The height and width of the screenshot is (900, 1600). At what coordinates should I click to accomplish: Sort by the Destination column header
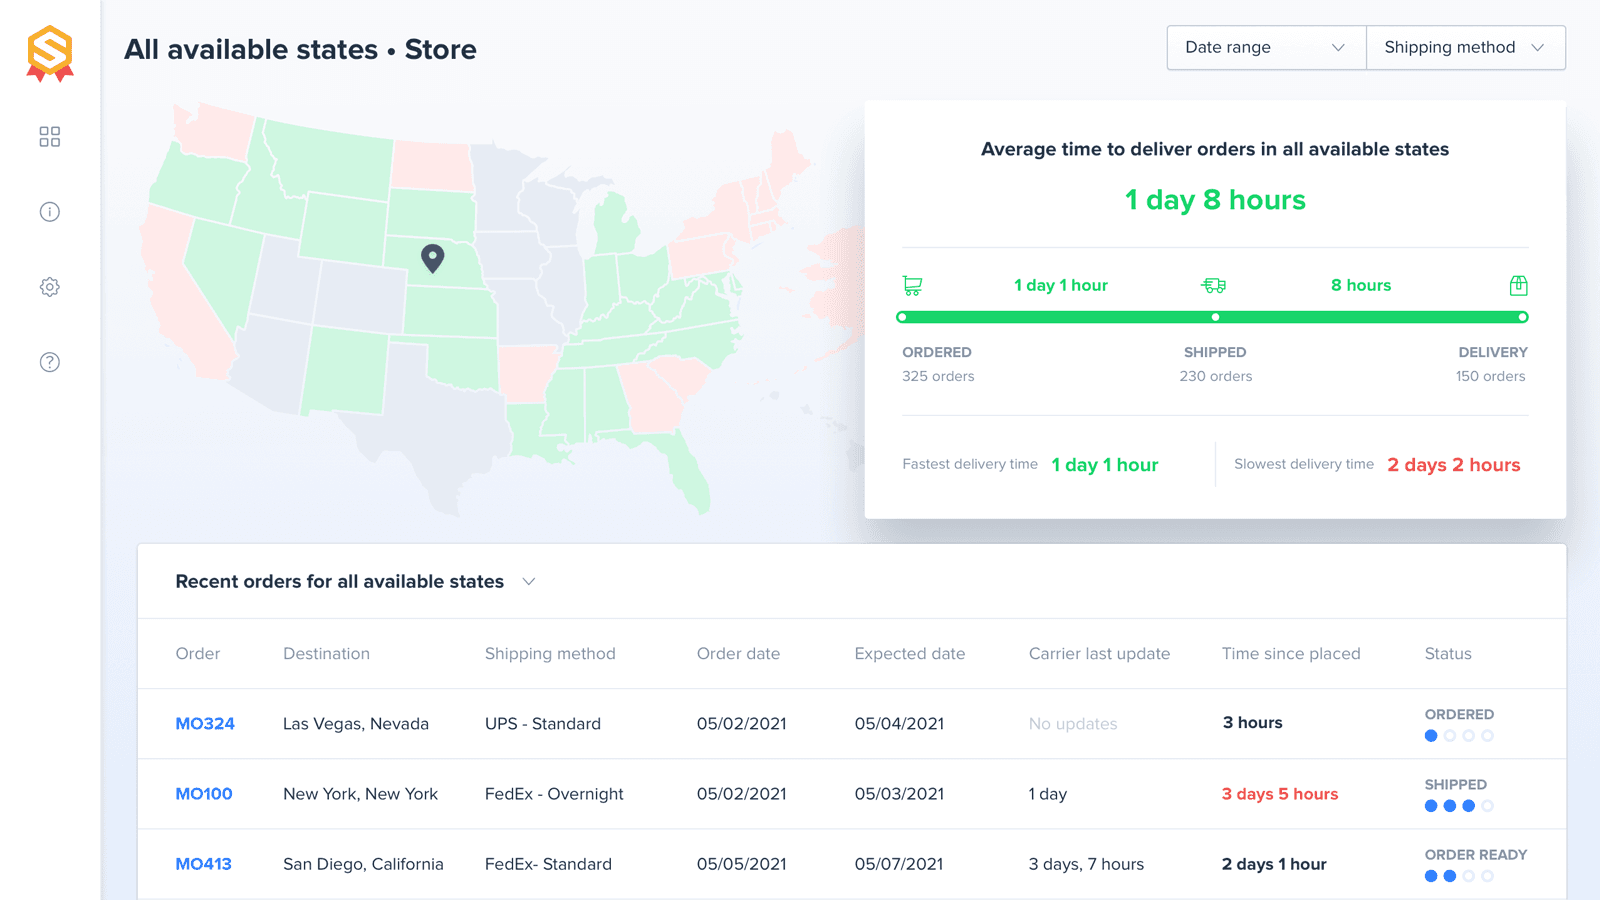(x=326, y=653)
